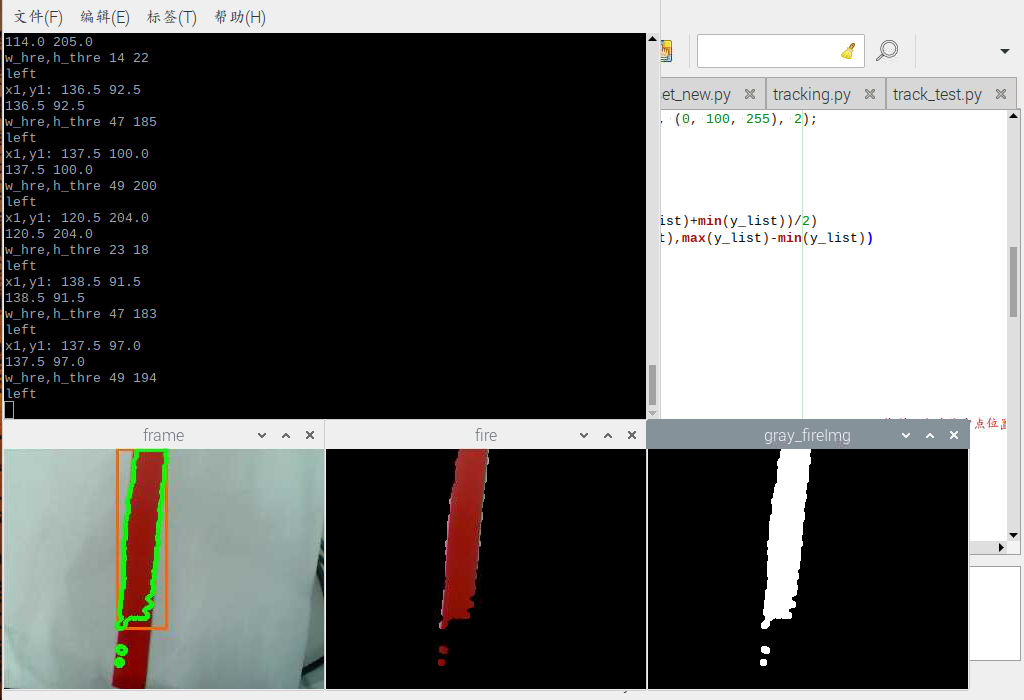Click the editor horizontal scrollbar right arrow
1024x700 pixels.
[1001, 547]
